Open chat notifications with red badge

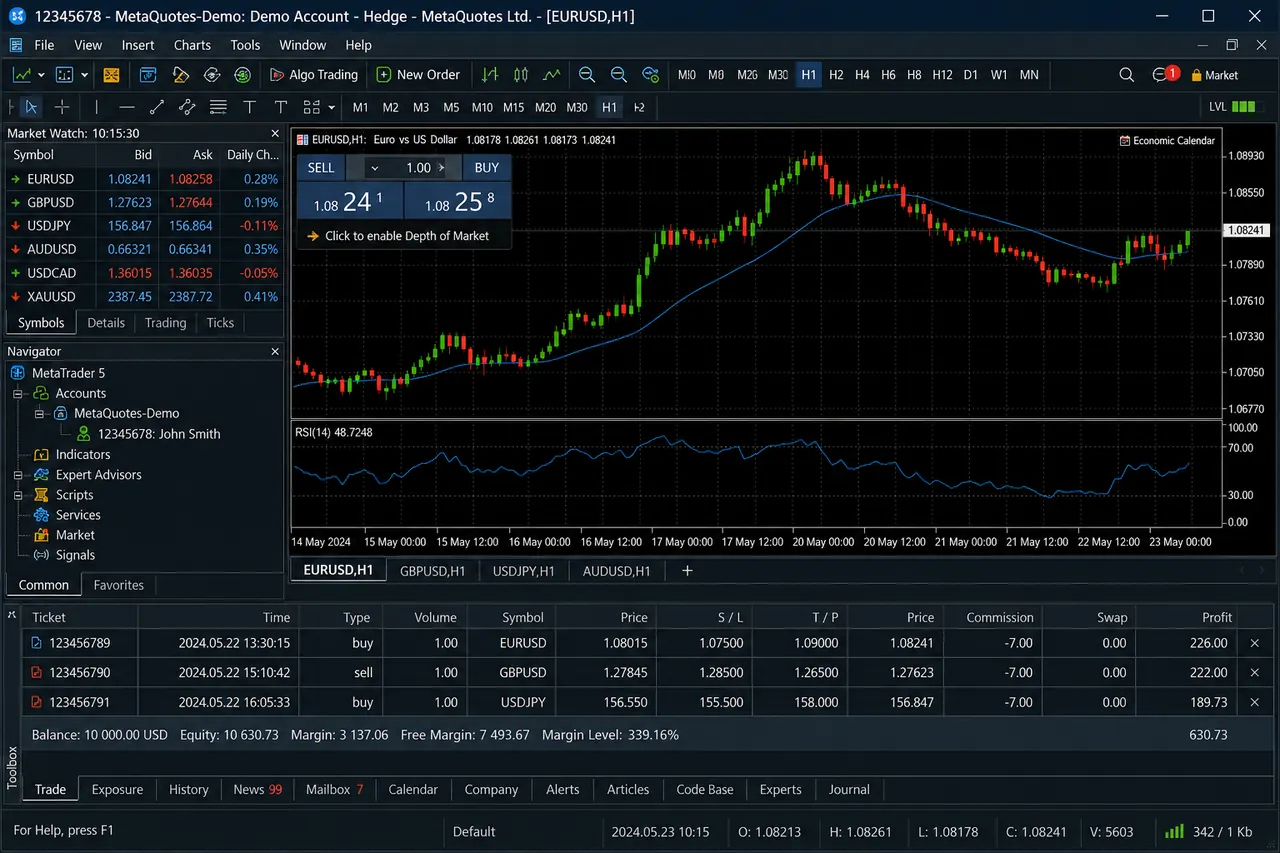coord(1165,75)
